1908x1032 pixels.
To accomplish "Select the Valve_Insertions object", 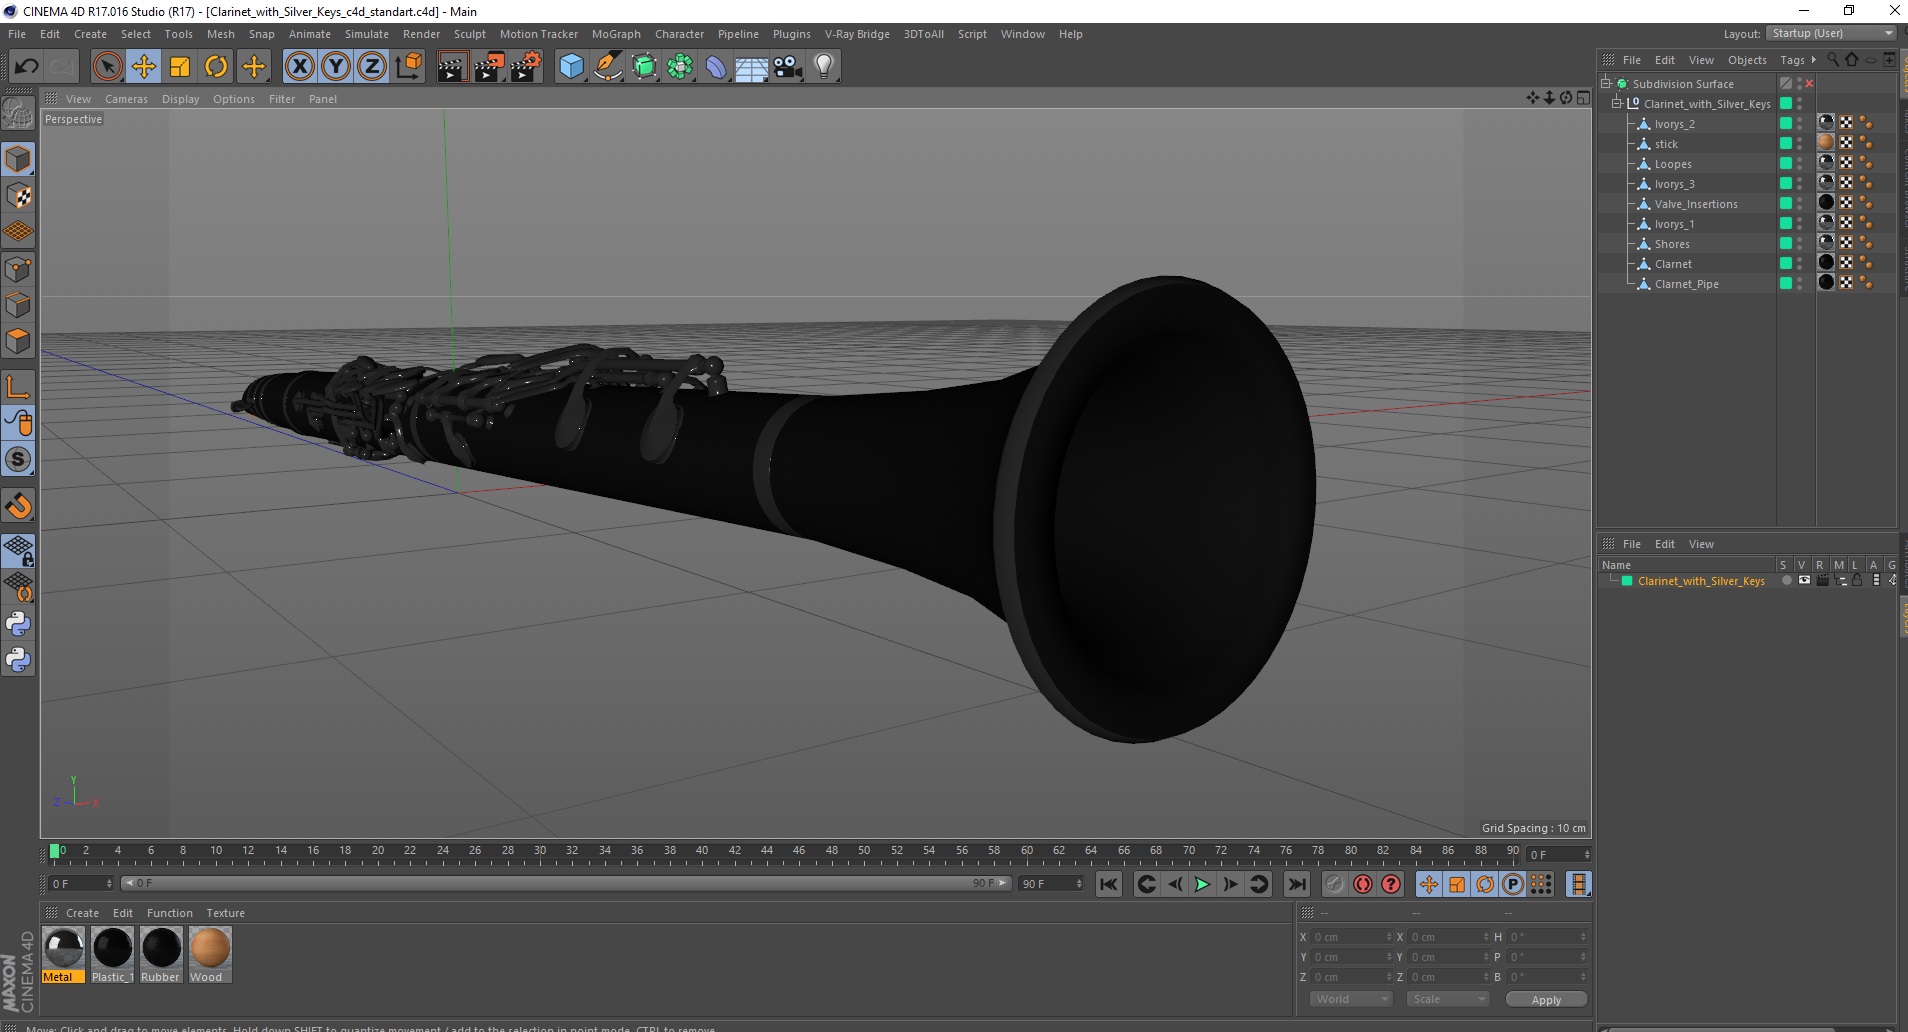I will [1696, 204].
